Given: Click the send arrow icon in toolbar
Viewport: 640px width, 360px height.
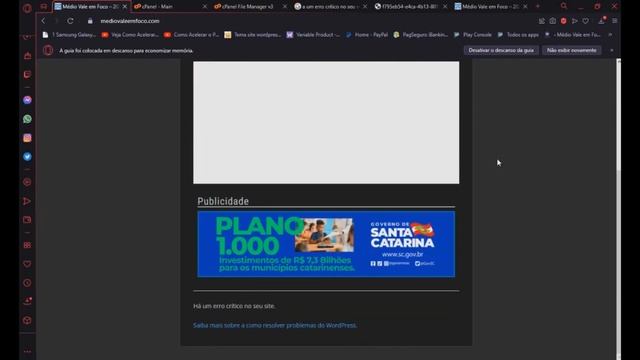Looking at the screenshot, I should coord(574,21).
